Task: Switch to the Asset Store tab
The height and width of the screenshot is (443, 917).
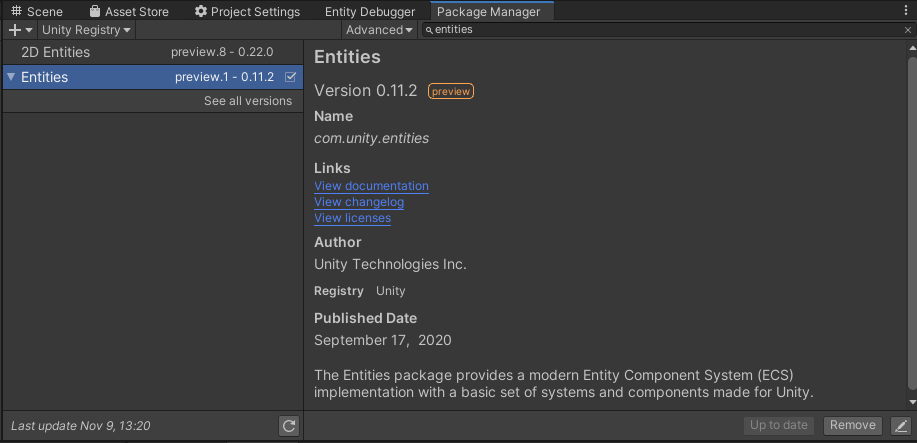Action: 129,11
